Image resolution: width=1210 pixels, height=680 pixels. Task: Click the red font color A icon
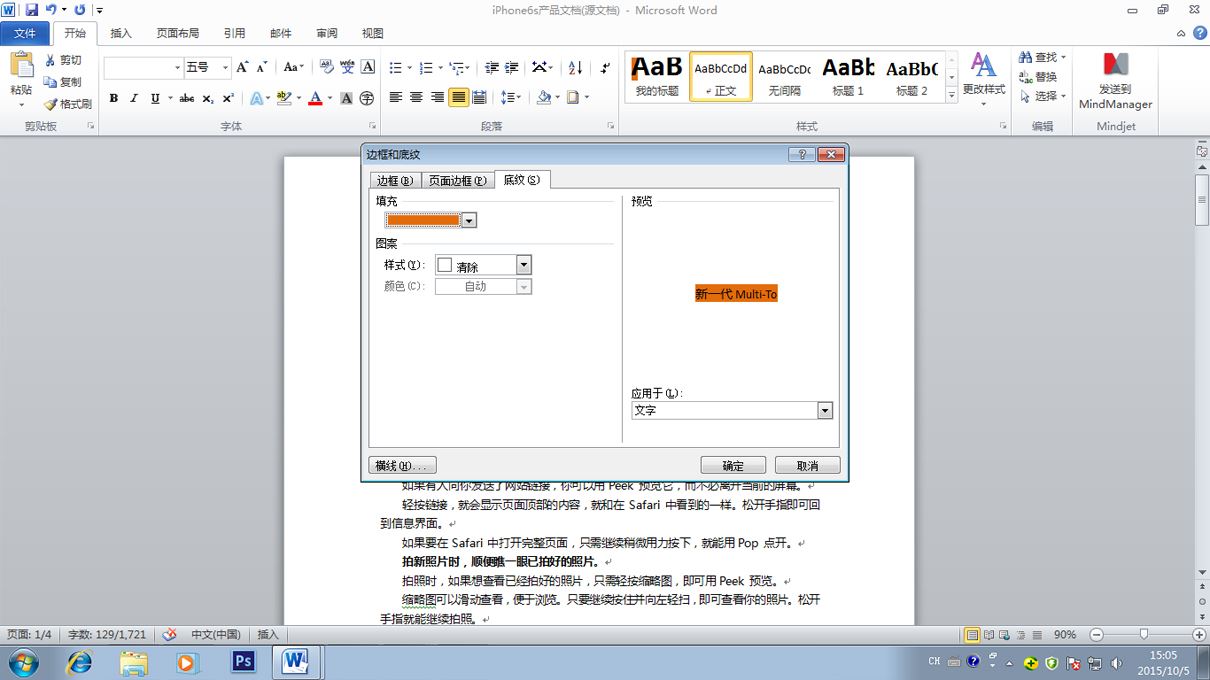tap(315, 98)
